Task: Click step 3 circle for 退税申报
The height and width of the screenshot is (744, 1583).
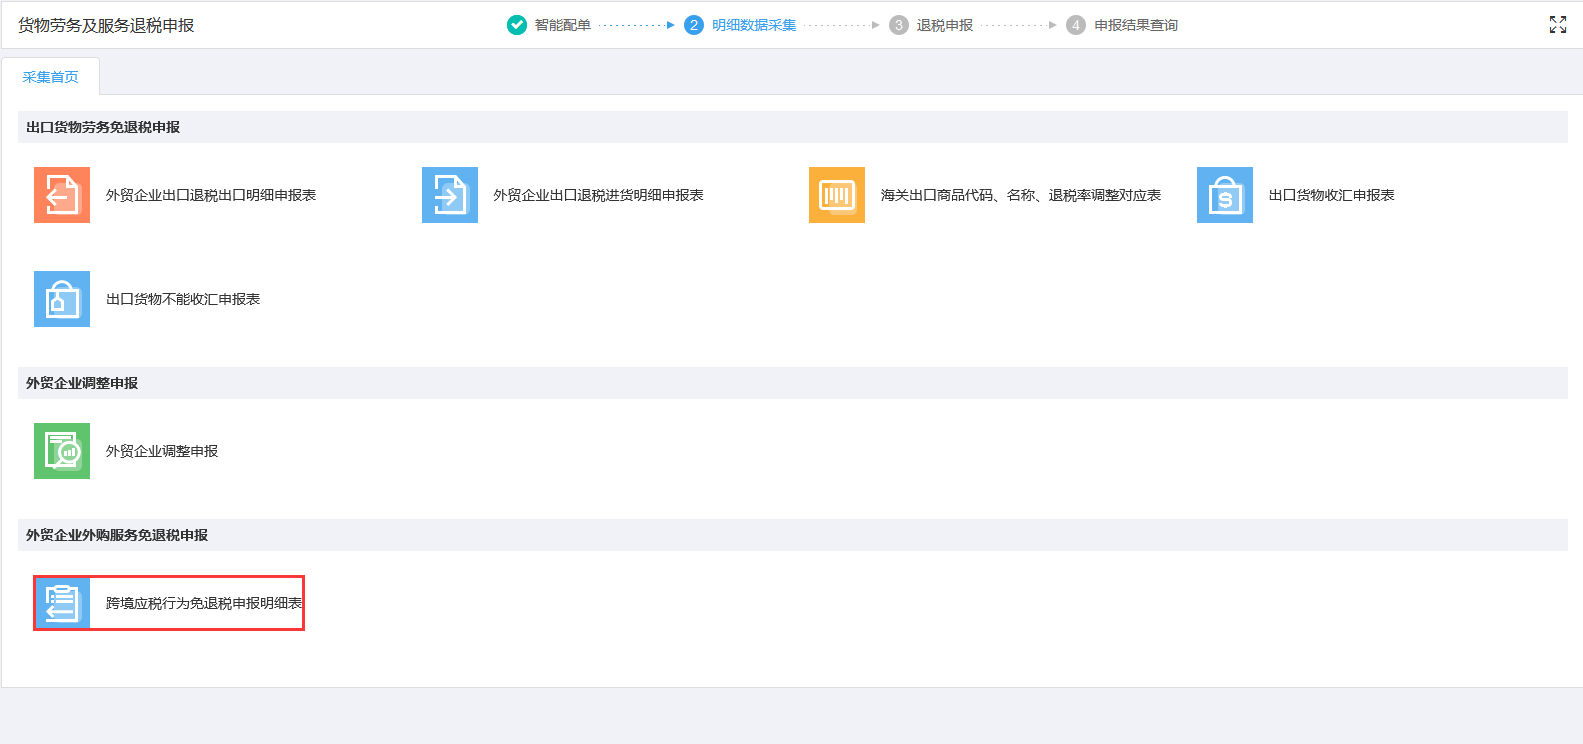Action: [899, 25]
